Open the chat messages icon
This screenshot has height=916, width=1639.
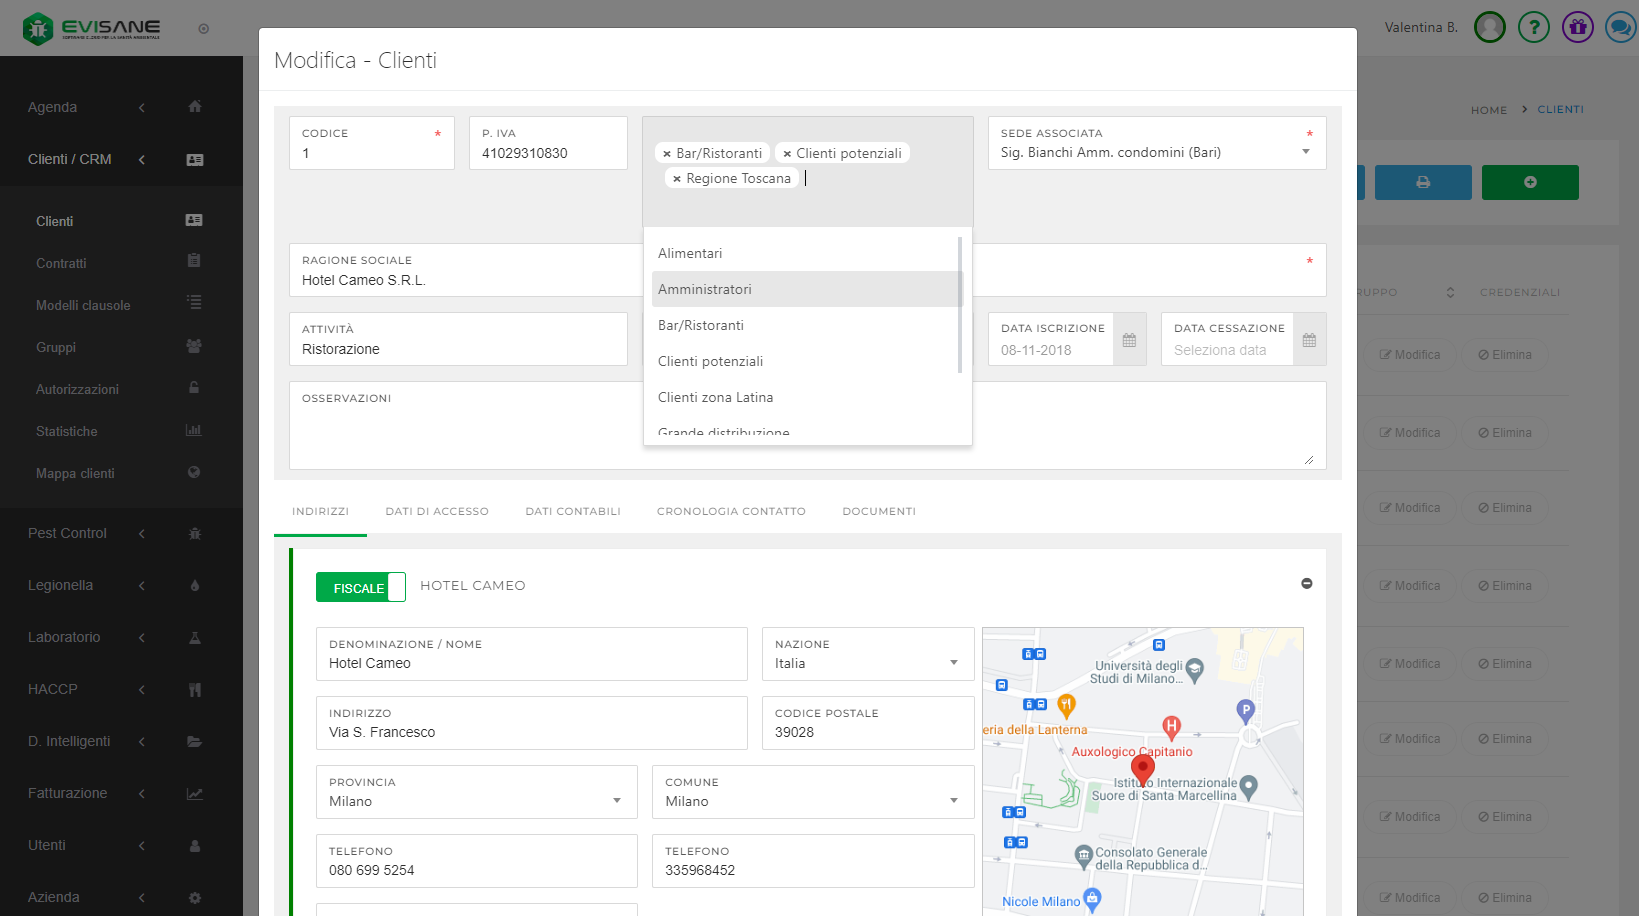click(x=1619, y=27)
